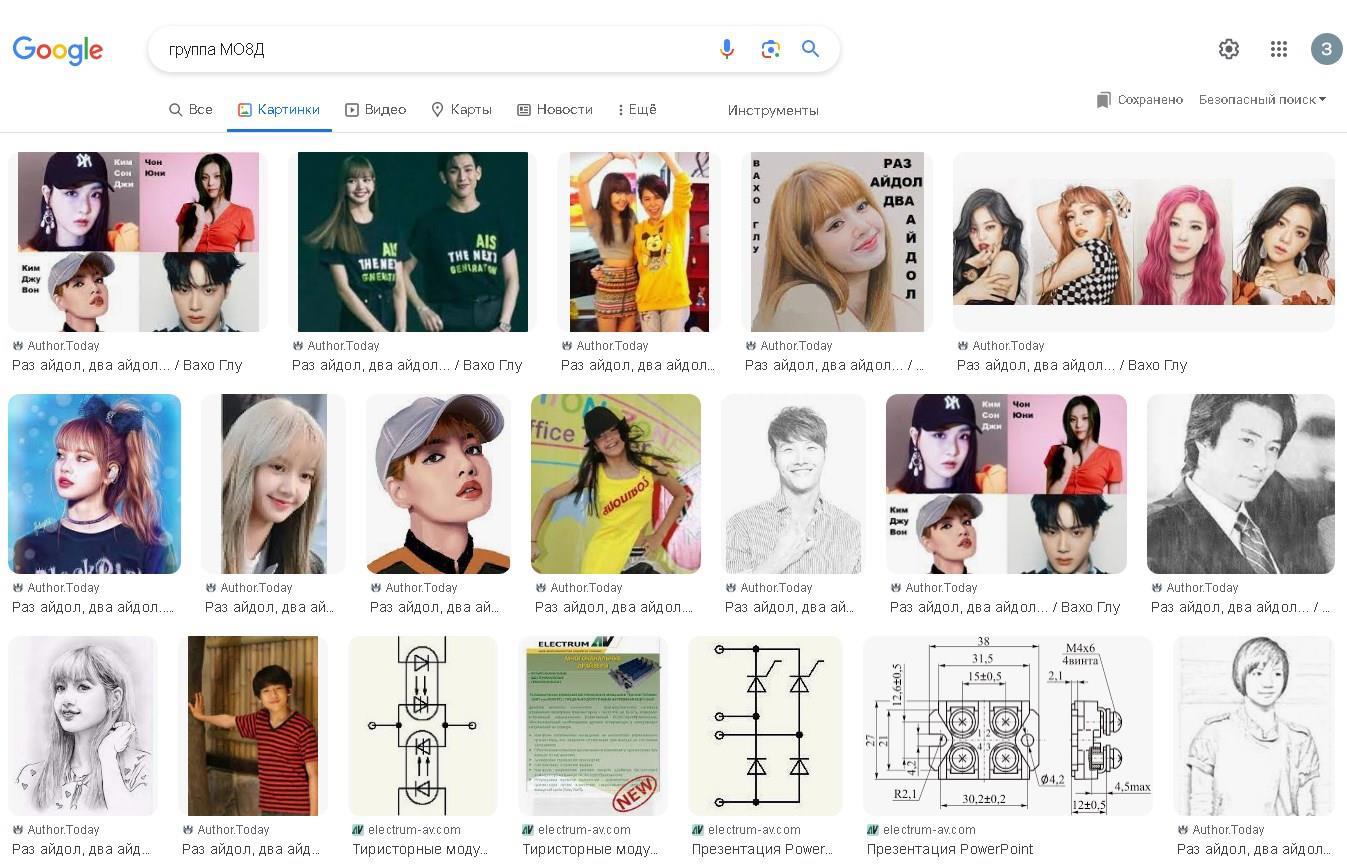
Task: Switch to the Новости tab
Action: point(555,110)
